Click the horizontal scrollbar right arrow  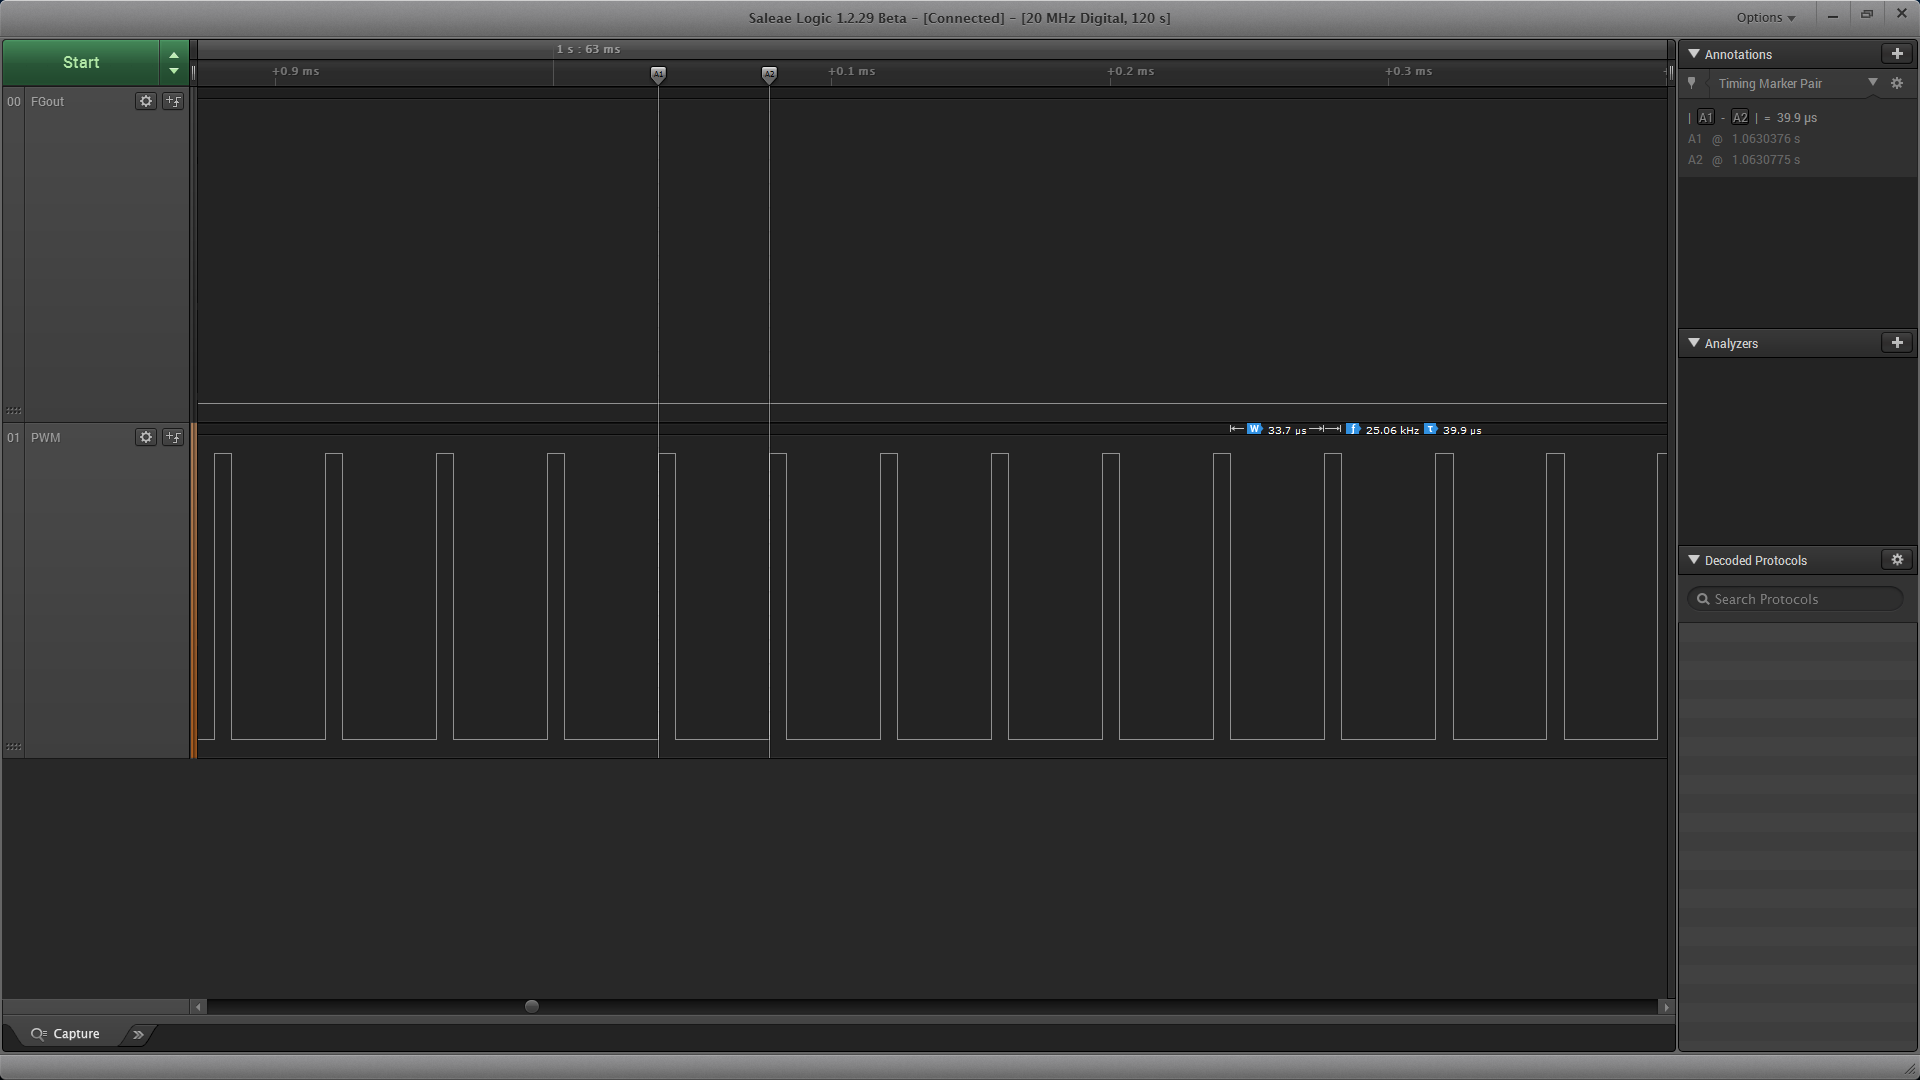[1666, 1007]
